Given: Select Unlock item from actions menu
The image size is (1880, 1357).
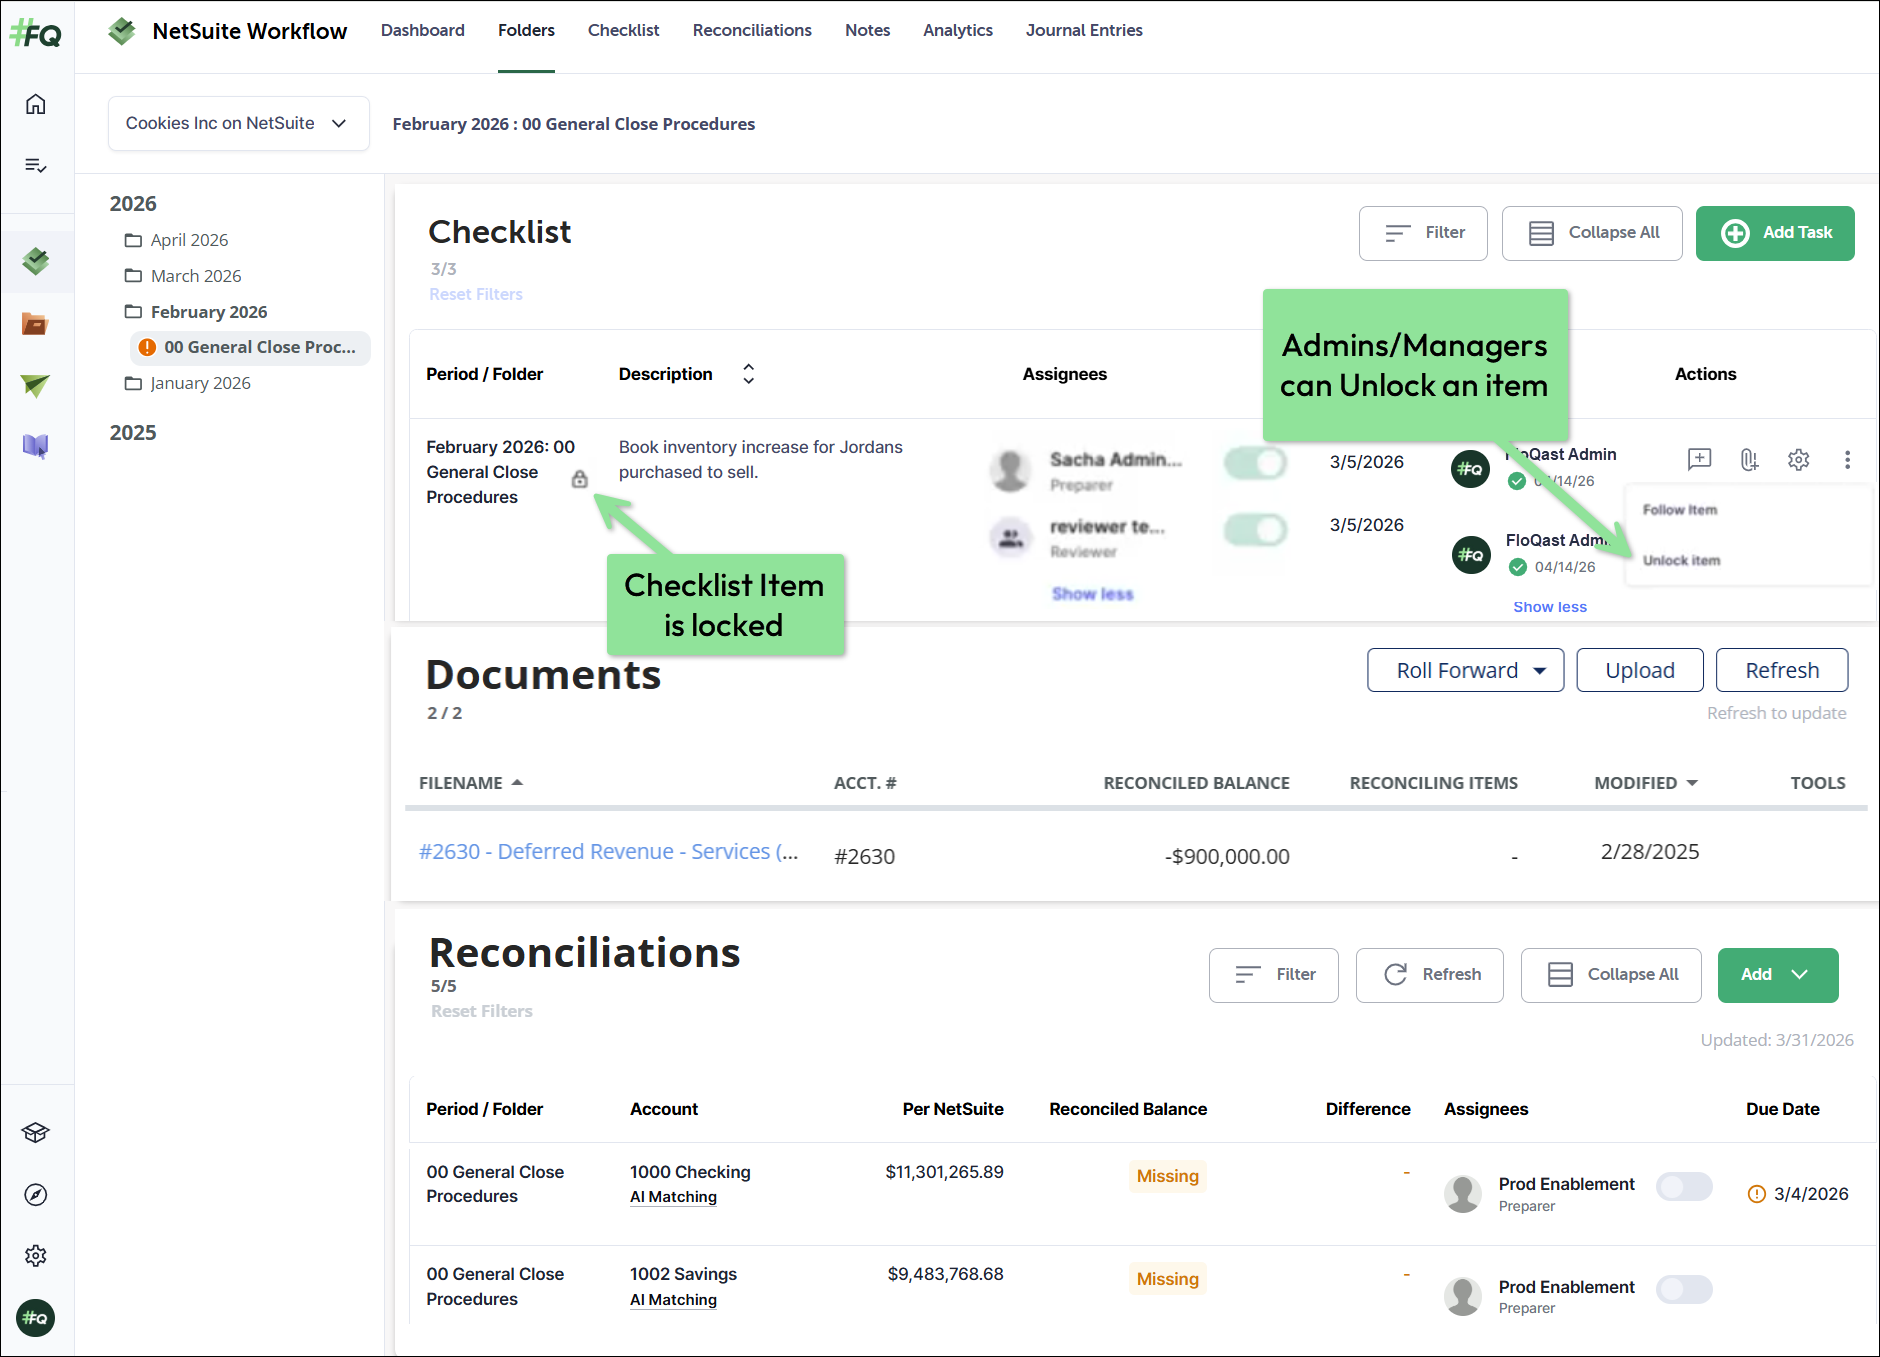Looking at the screenshot, I should tap(1682, 561).
